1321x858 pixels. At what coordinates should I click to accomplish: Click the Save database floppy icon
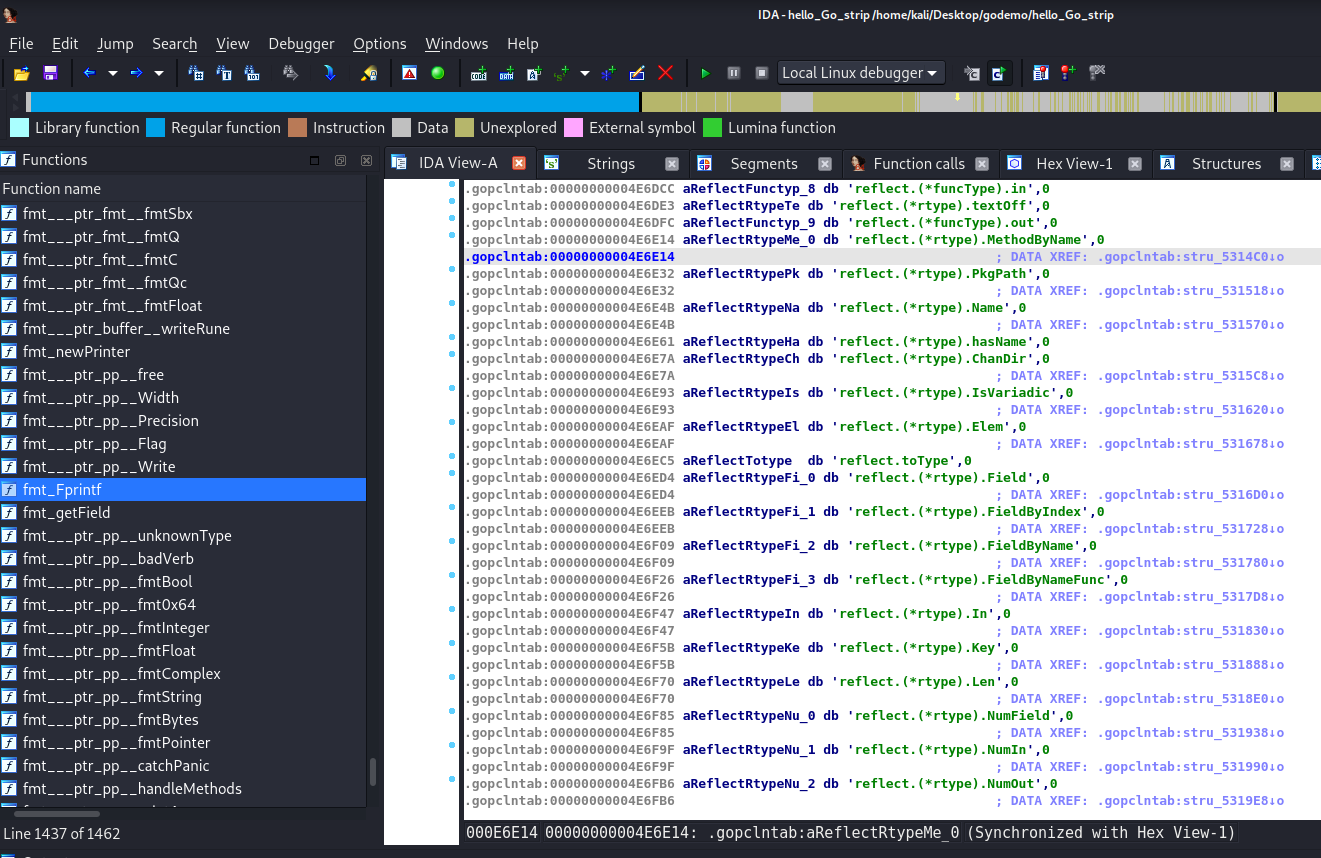tap(50, 73)
